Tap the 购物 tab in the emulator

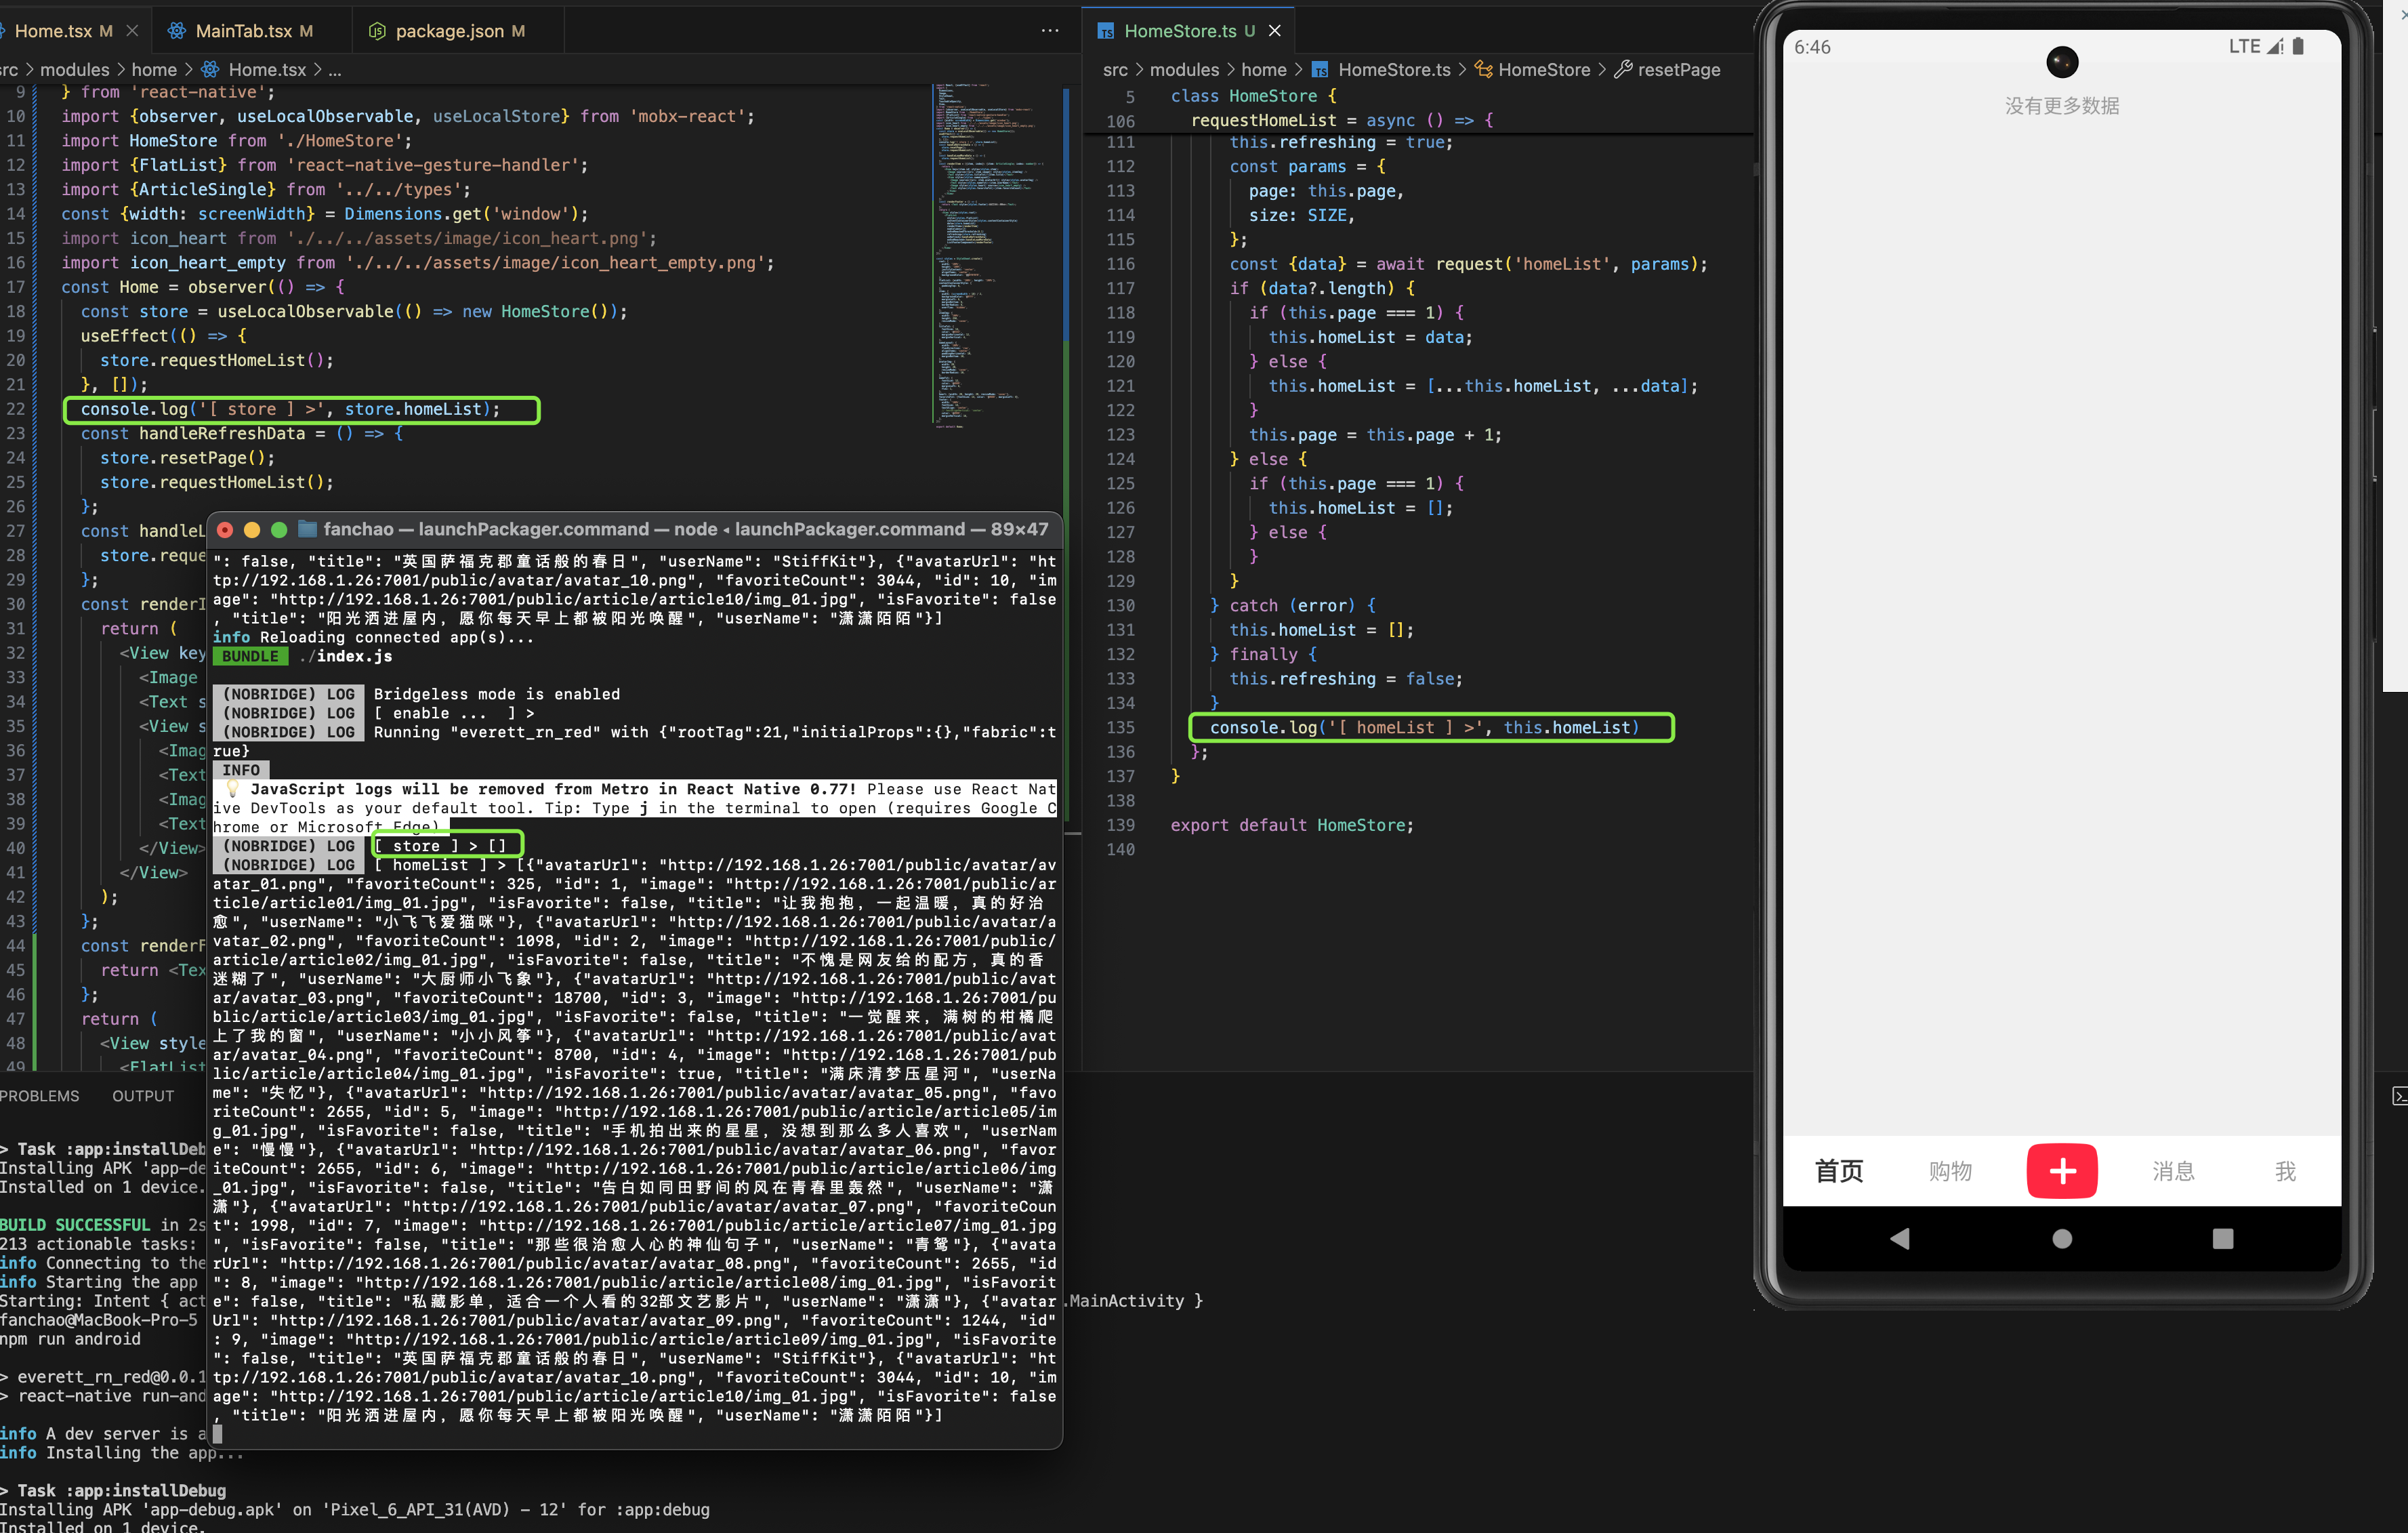[x=1950, y=1170]
